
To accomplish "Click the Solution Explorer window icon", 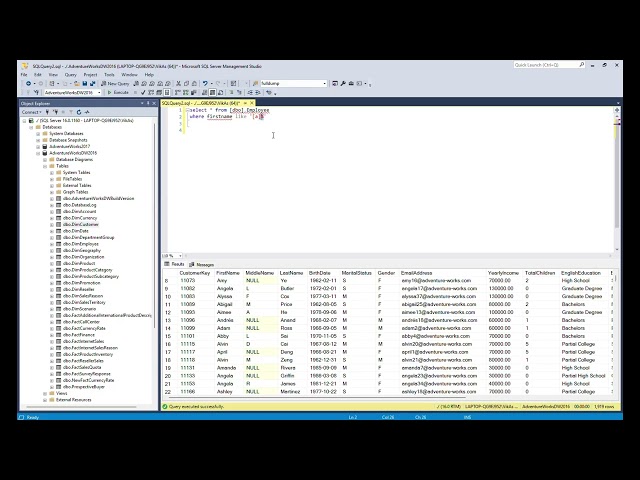I will (x=335, y=83).
